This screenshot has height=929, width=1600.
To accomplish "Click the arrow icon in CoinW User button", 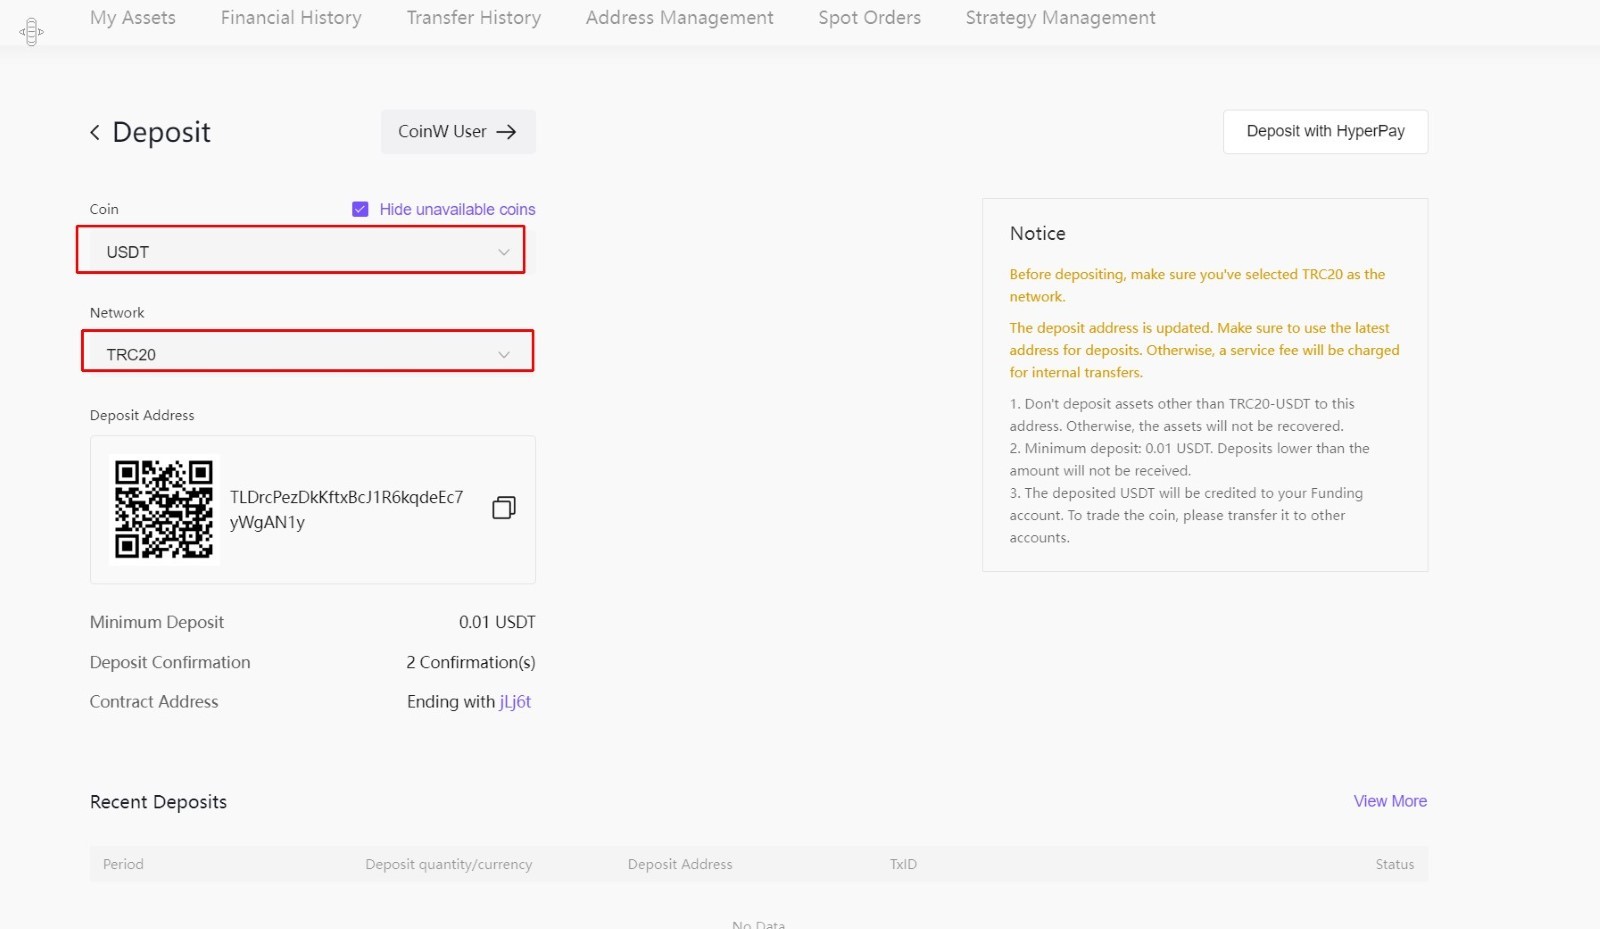I will (507, 132).
